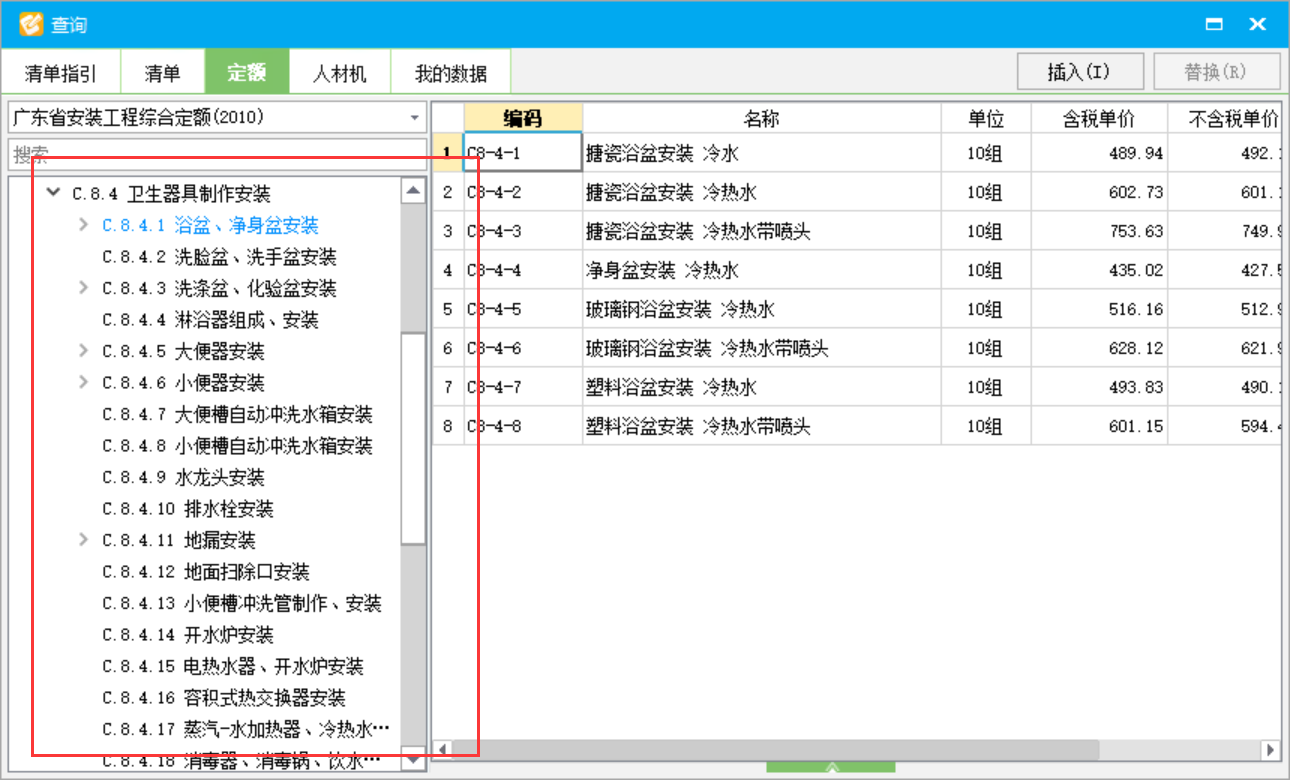Screen dimensions: 1290x780
Task: Expand the C.8.4.5 大便器安装 node
Action: tap(83, 351)
